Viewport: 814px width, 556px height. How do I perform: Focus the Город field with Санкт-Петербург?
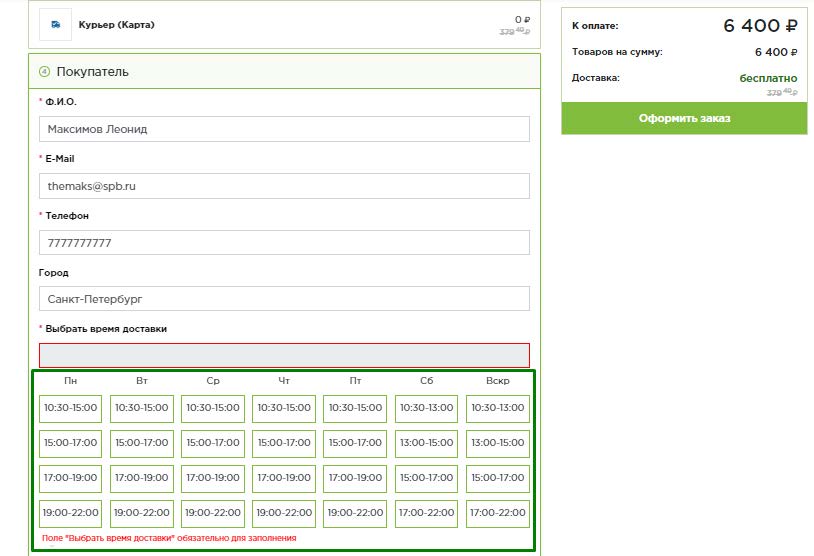tap(284, 299)
